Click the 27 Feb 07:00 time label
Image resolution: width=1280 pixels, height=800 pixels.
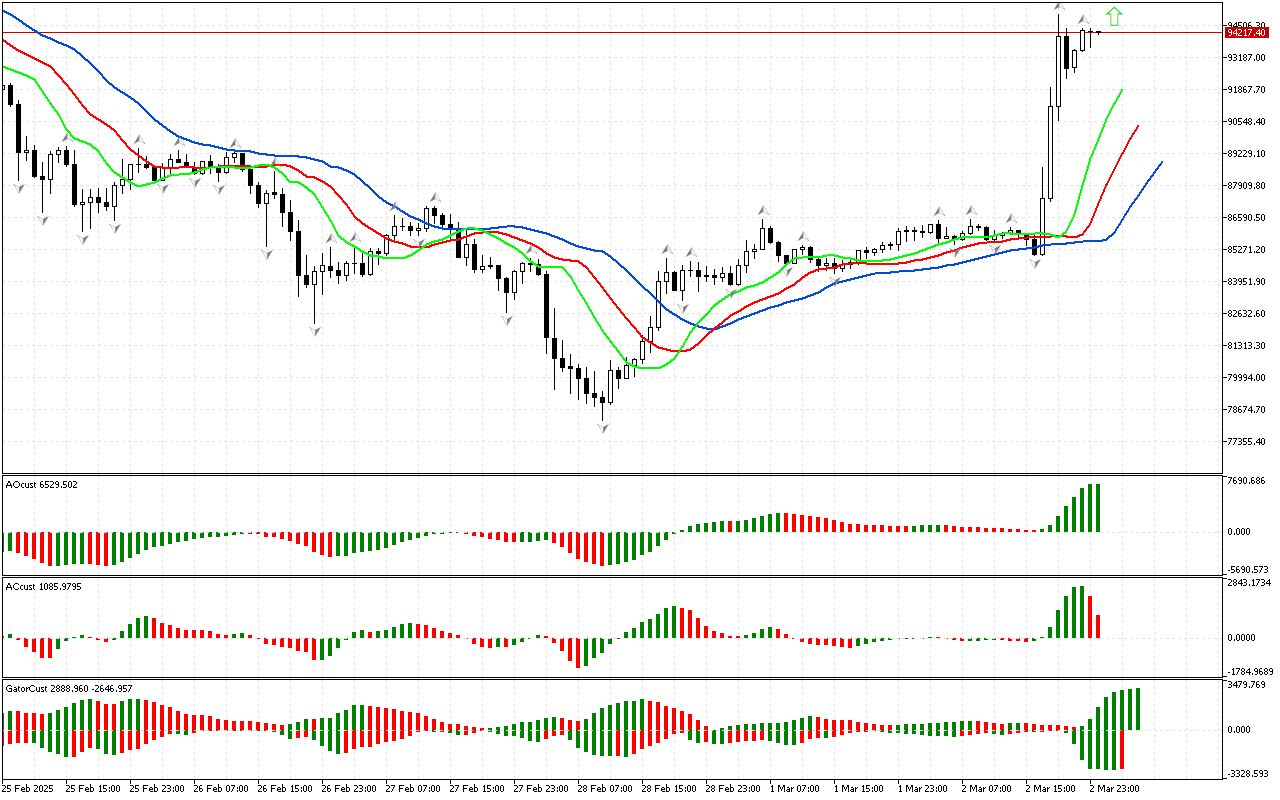[413, 789]
